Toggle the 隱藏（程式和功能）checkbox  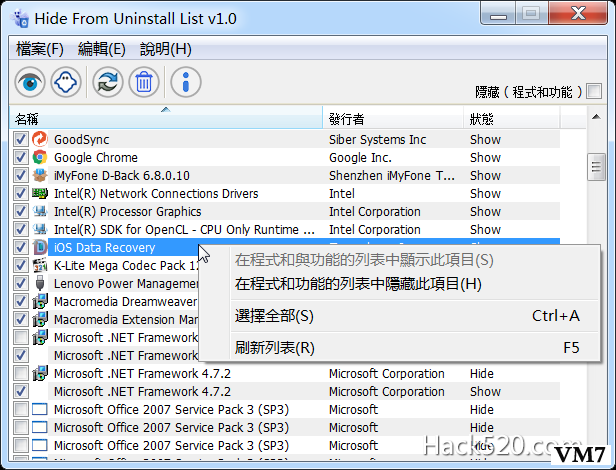pos(594,91)
